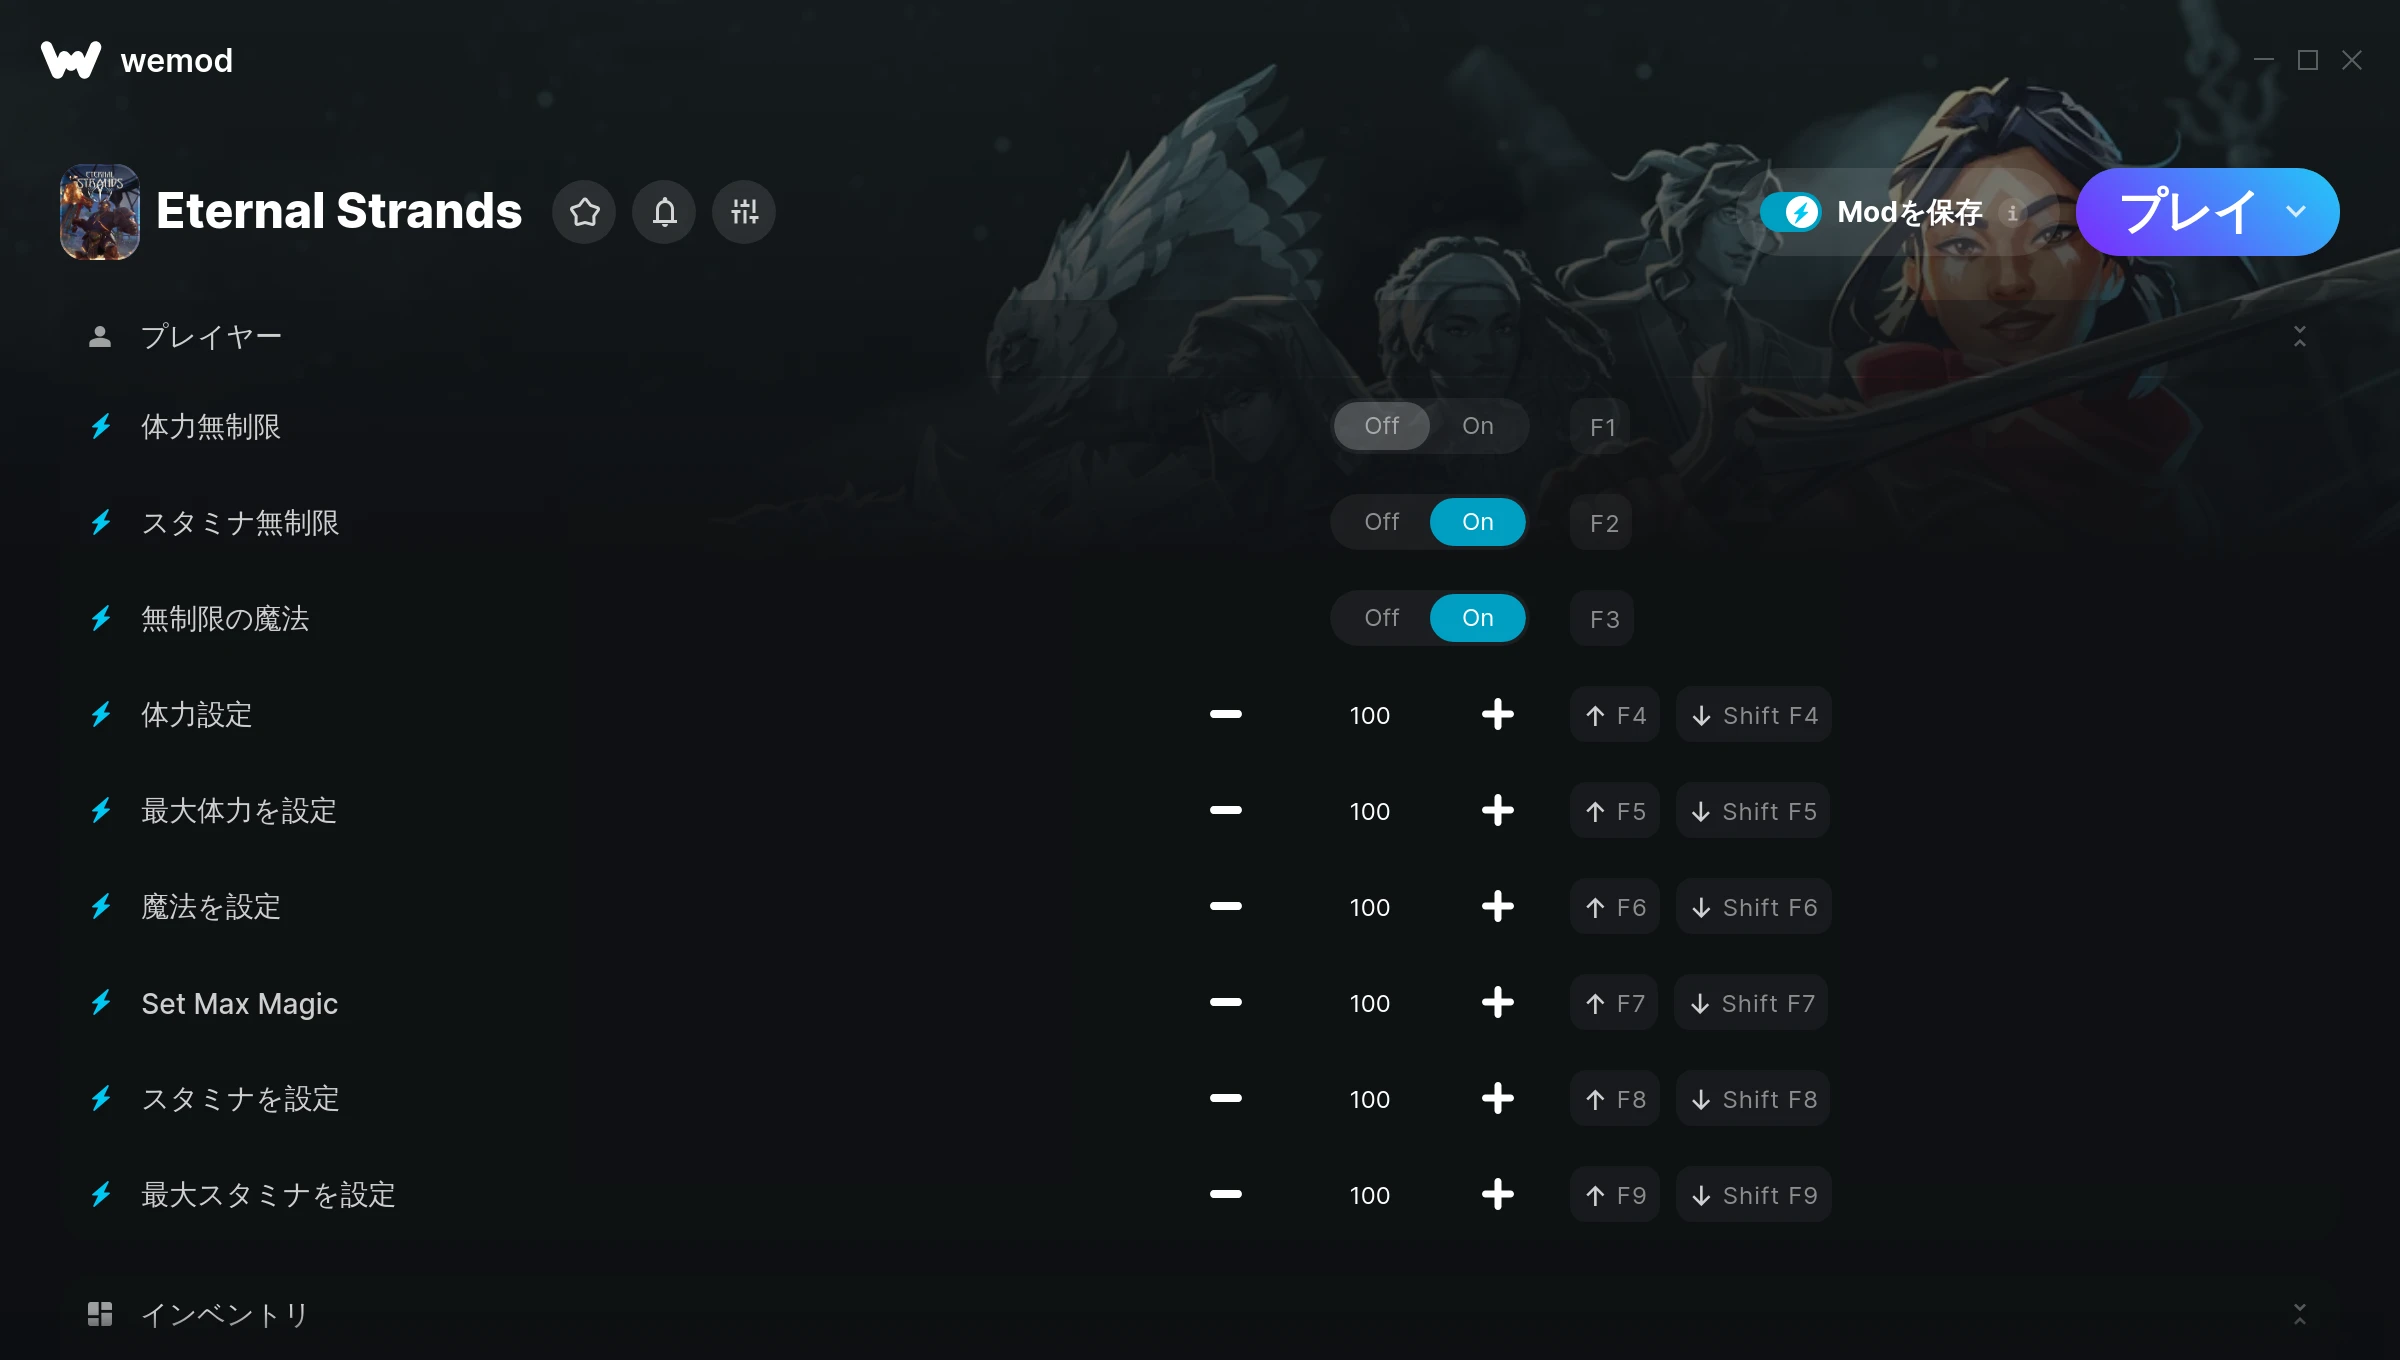2400x1360 pixels.
Task: Decrease 体力設定 value with minus
Action: tap(1225, 714)
